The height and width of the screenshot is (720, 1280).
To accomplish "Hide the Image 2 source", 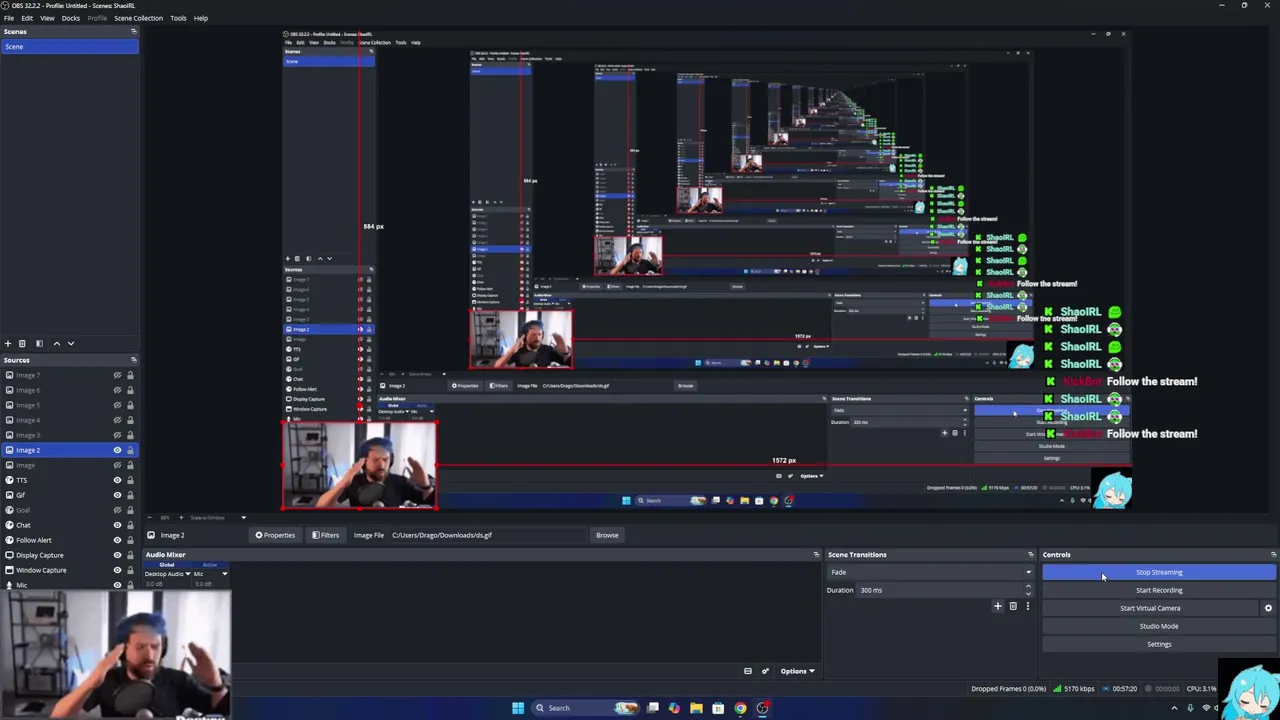I will tap(117, 450).
